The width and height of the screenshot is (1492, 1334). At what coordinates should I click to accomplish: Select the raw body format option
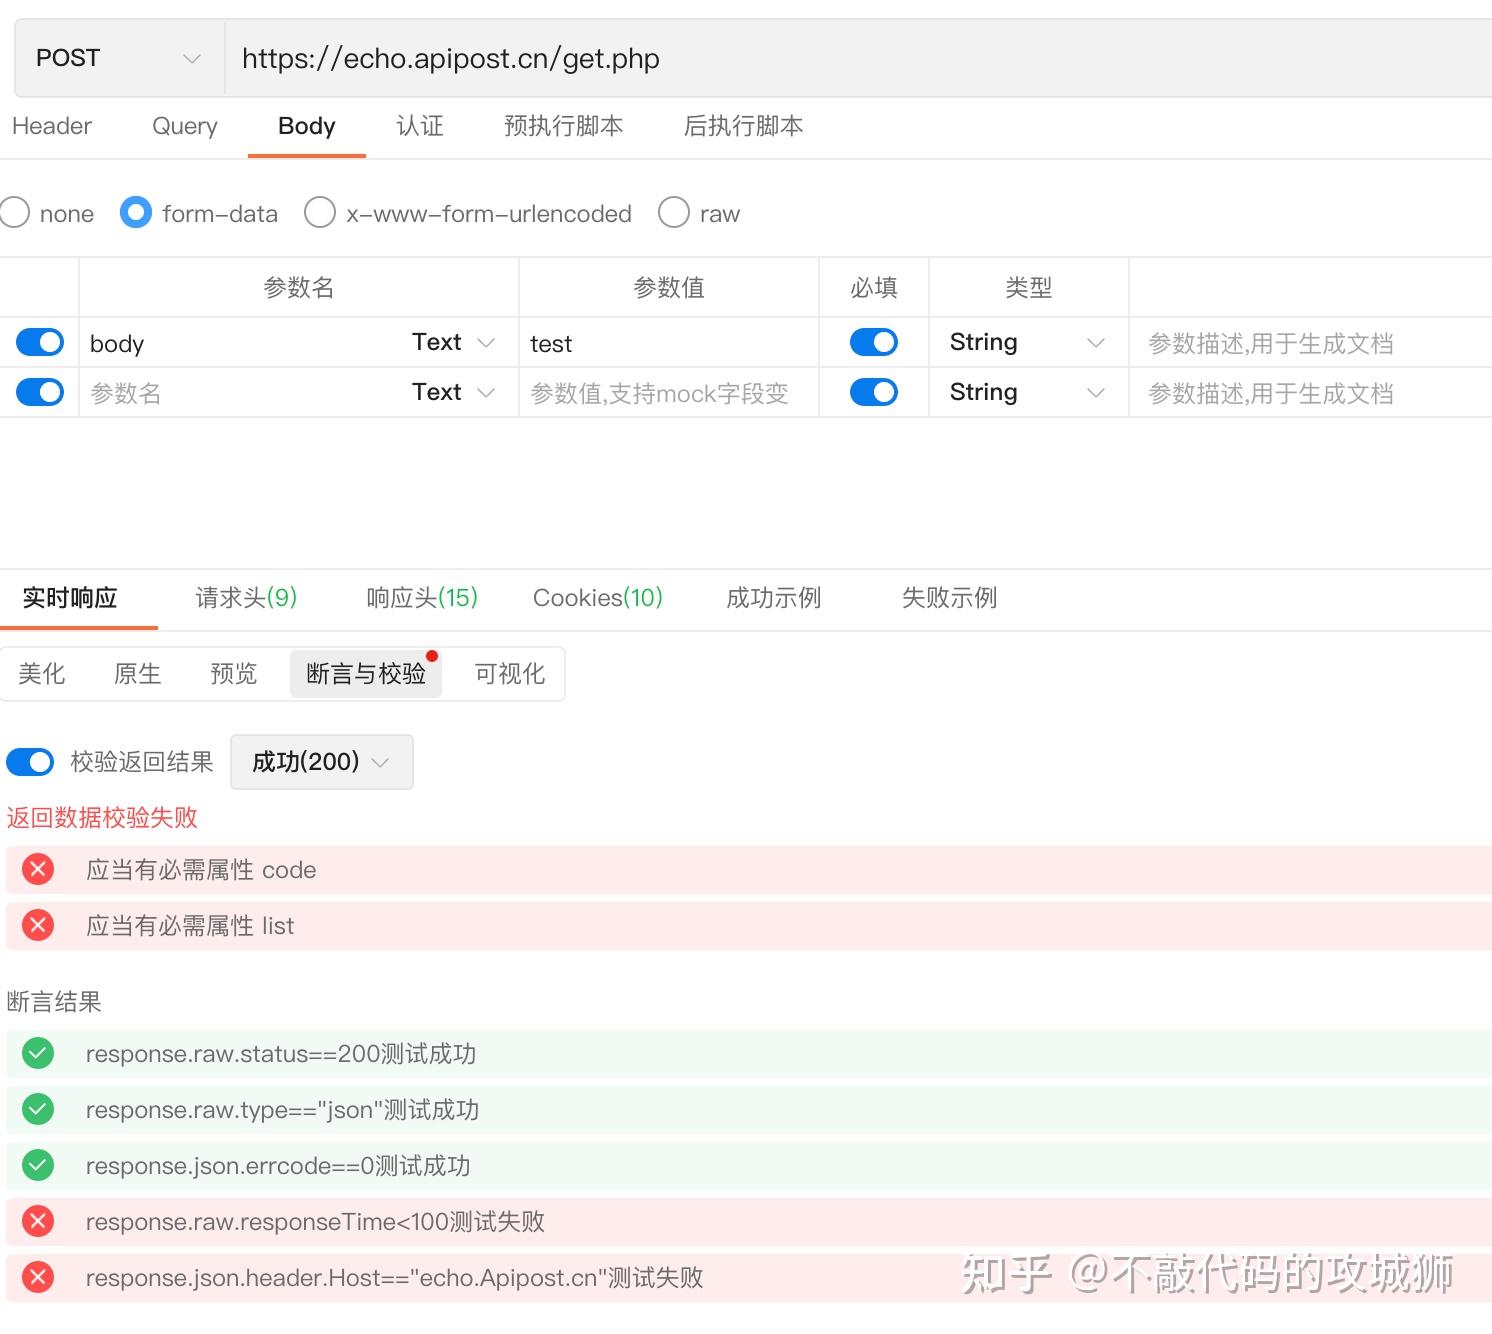point(674,212)
